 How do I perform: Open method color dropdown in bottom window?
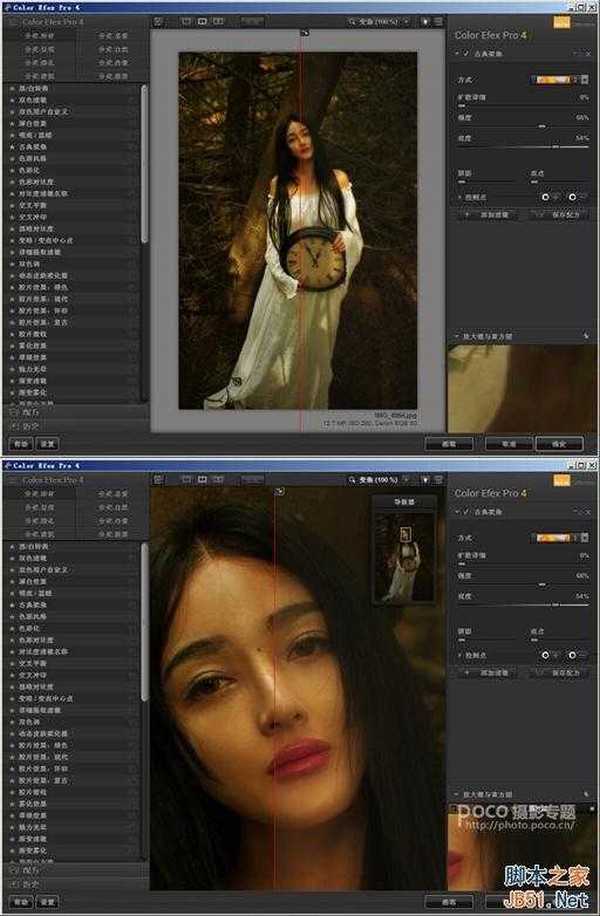tap(576, 537)
